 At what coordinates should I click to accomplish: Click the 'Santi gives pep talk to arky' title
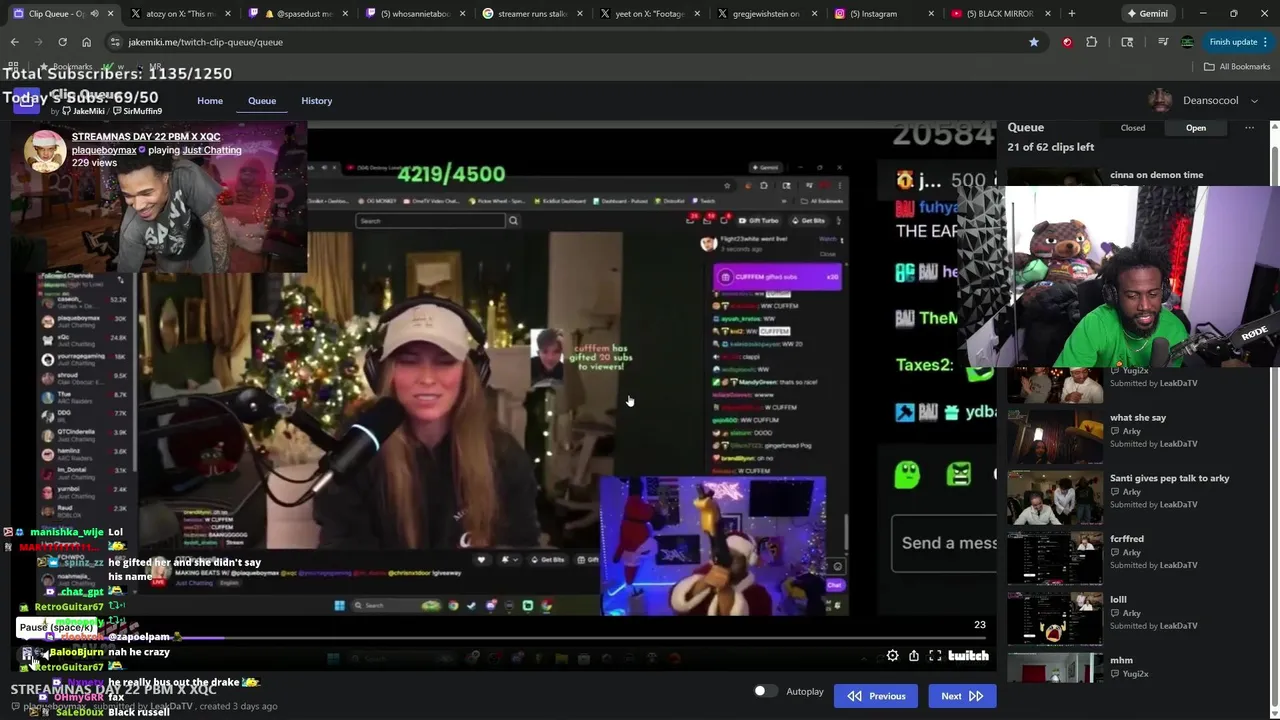1169,478
